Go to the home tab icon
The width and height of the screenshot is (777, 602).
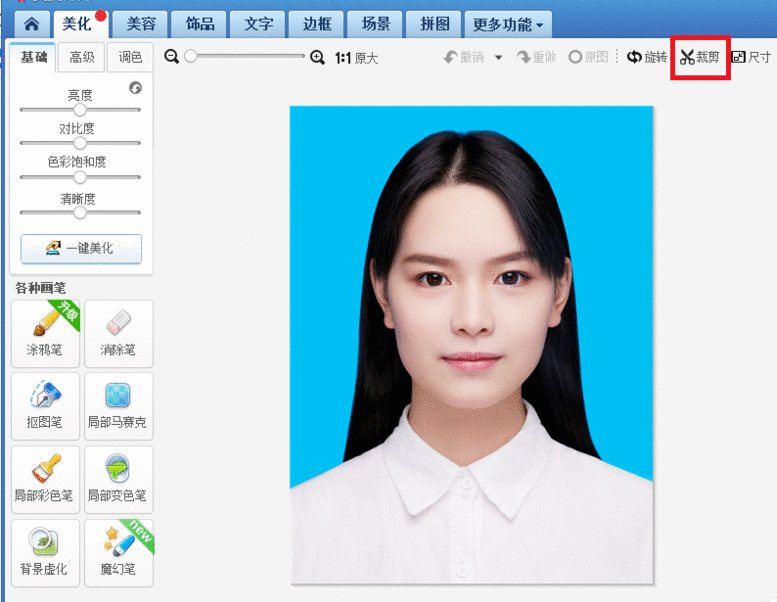31,24
